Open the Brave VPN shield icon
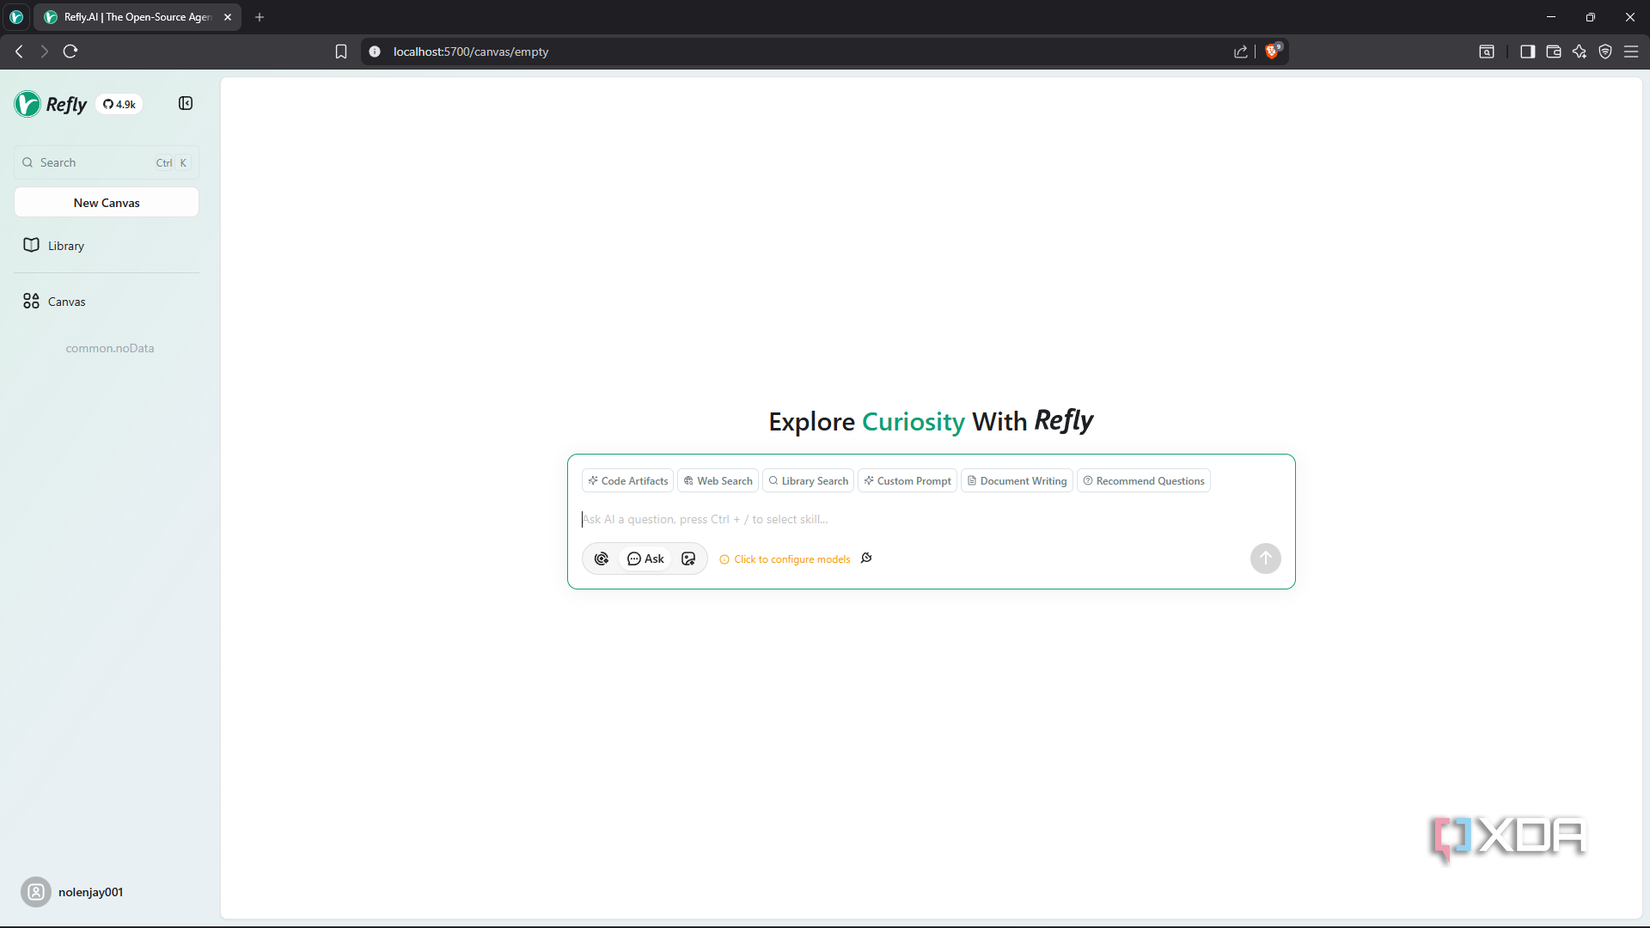This screenshot has height=928, width=1650. point(1605,51)
